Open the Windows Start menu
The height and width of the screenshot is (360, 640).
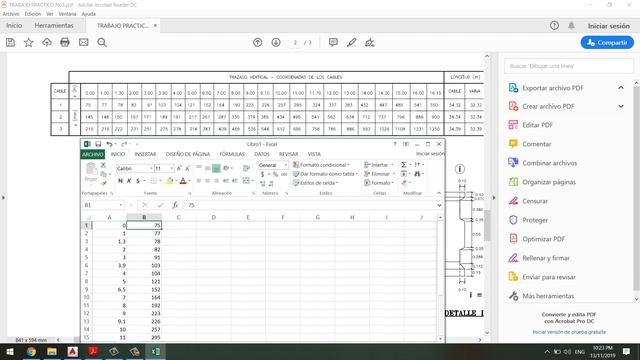[x=10, y=351]
